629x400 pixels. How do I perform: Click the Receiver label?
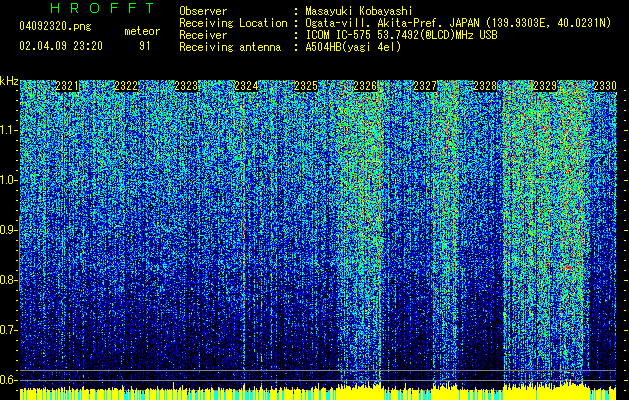pyautogui.click(x=203, y=35)
